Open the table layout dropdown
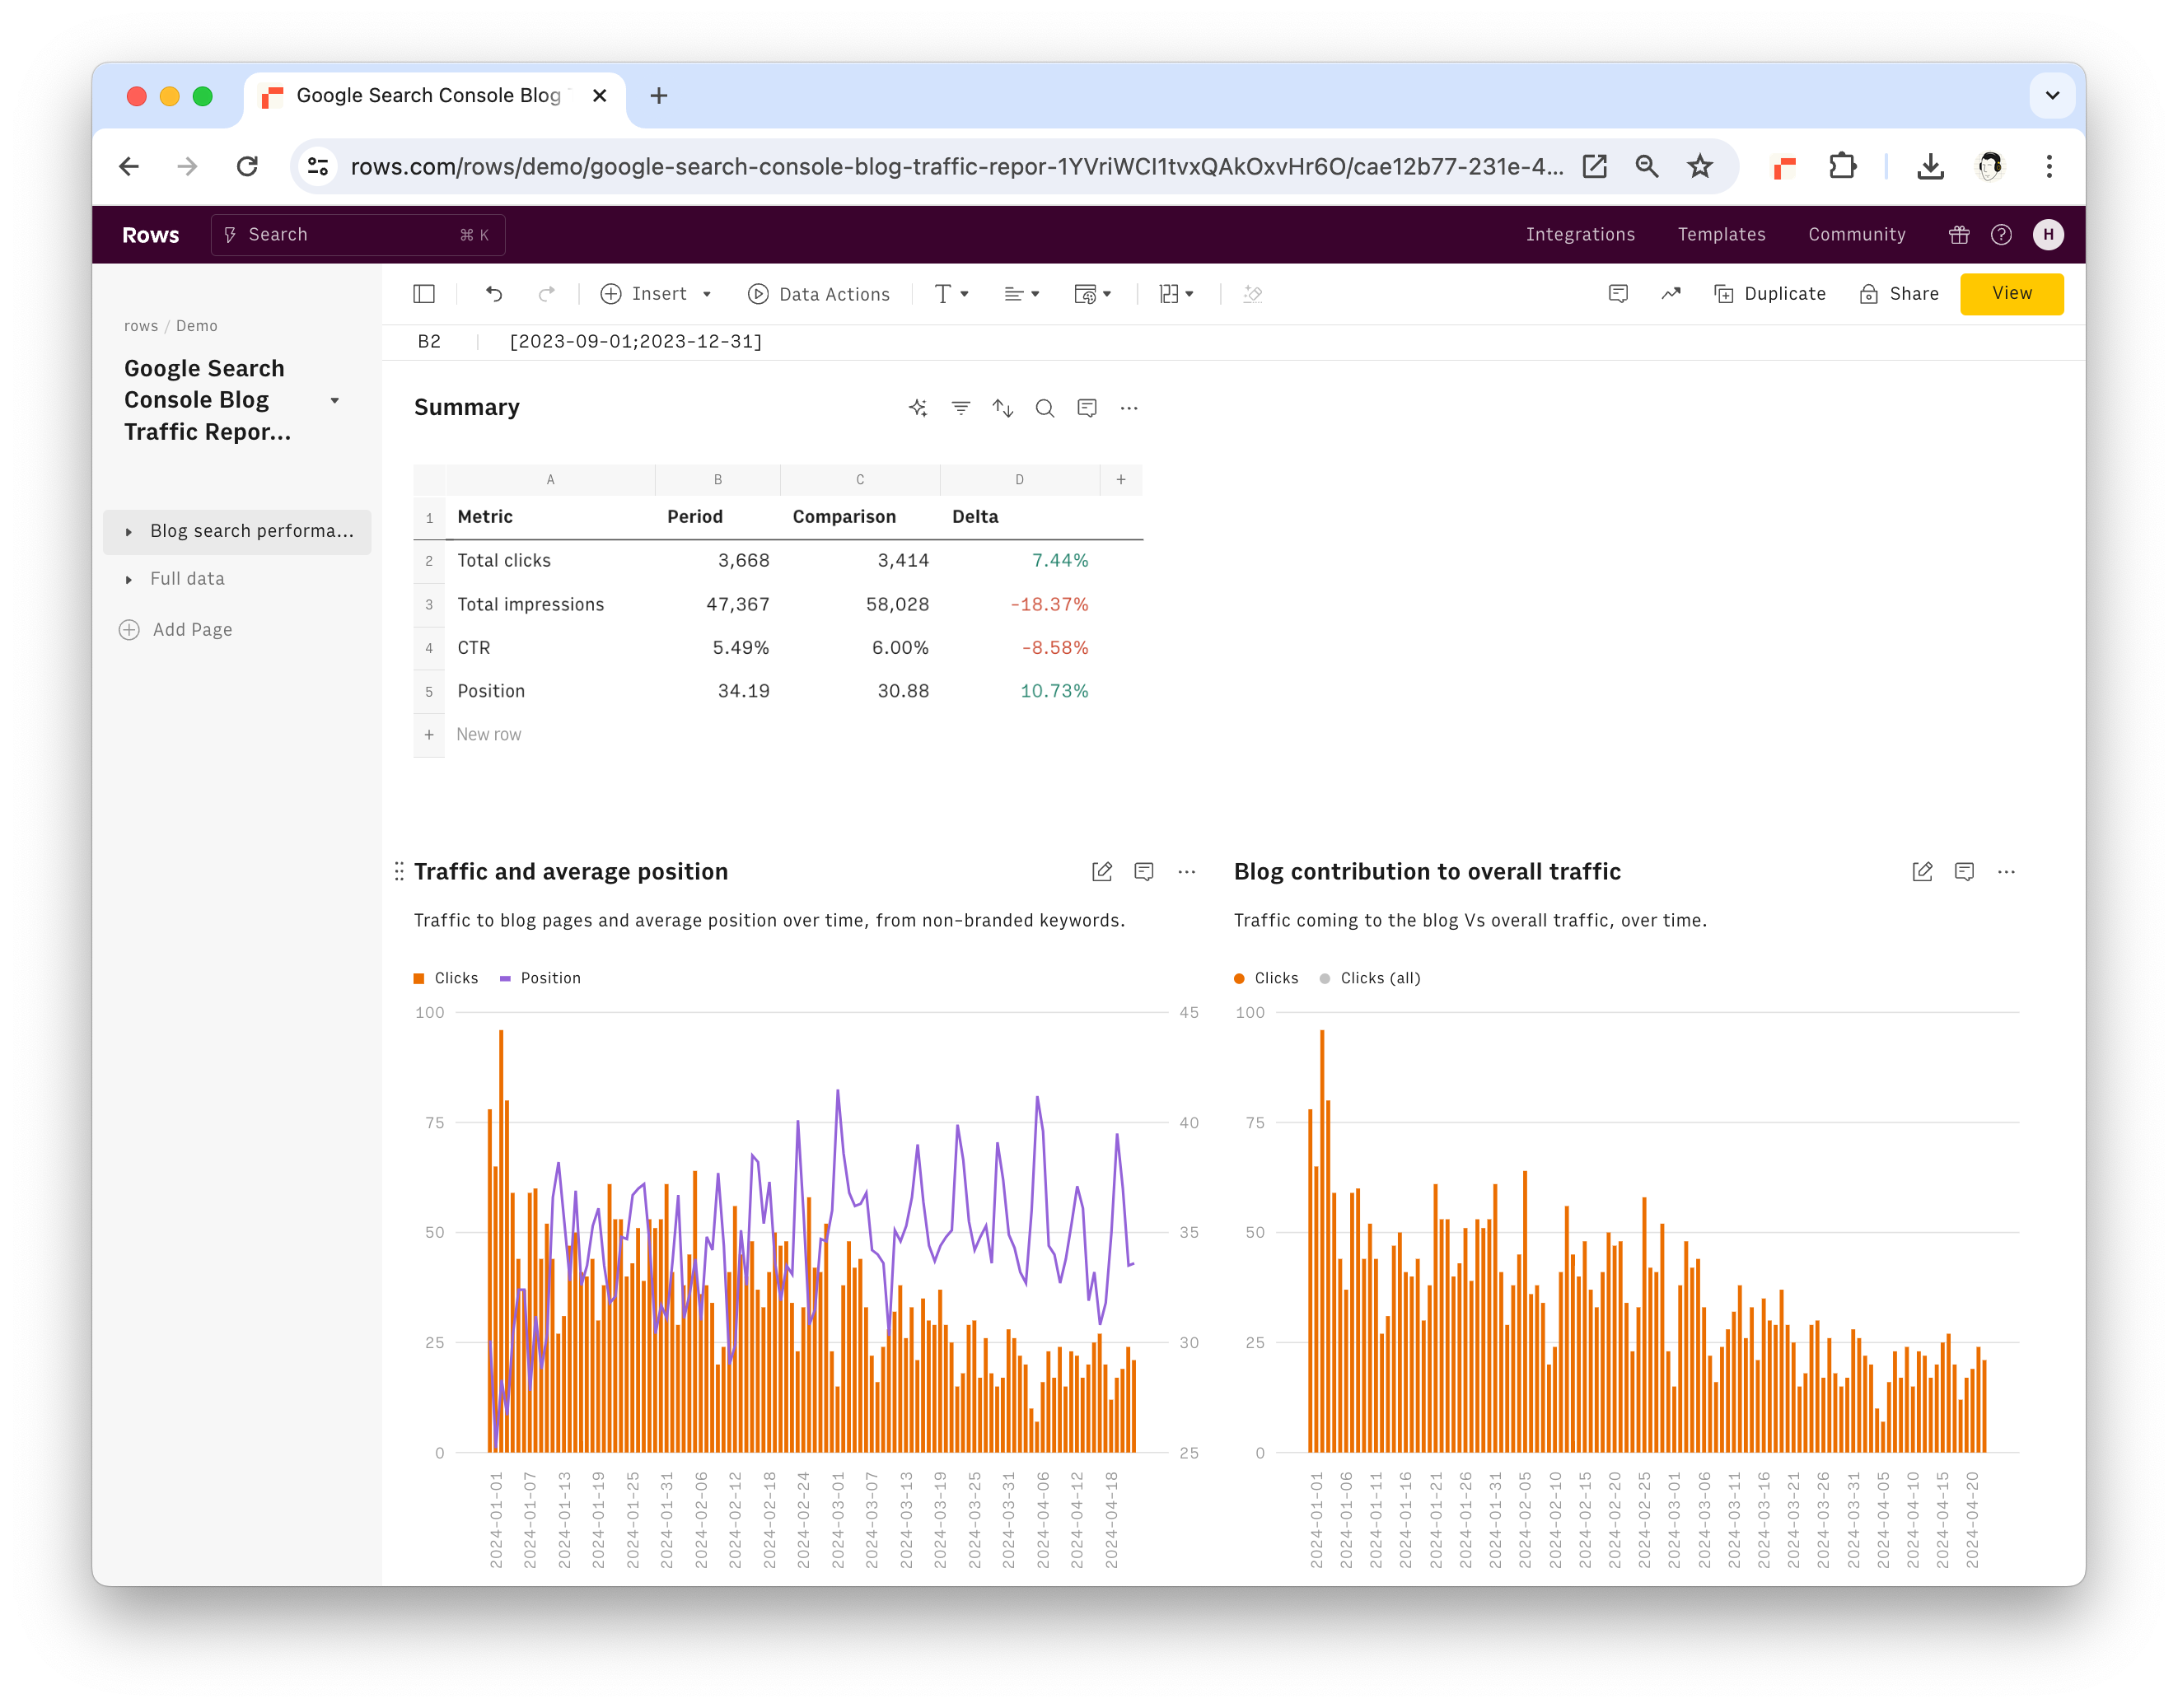Image resolution: width=2178 pixels, height=1708 pixels. [1176, 294]
